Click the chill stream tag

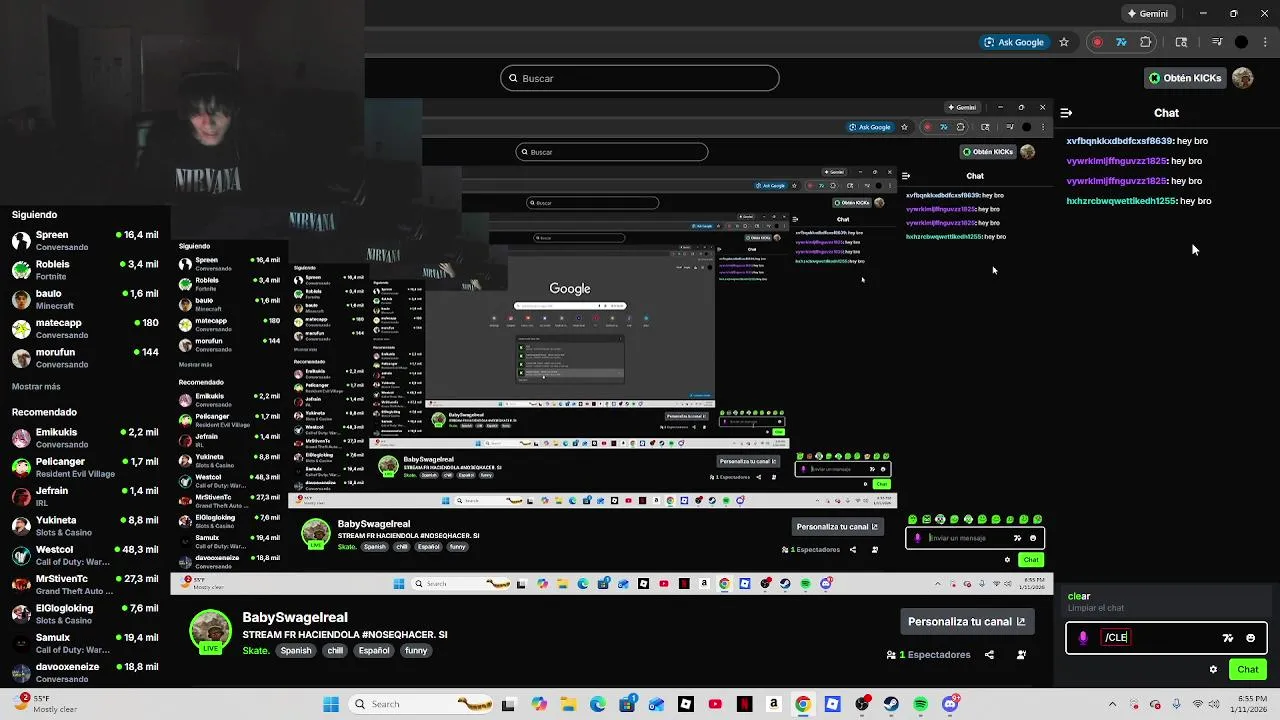(335, 651)
